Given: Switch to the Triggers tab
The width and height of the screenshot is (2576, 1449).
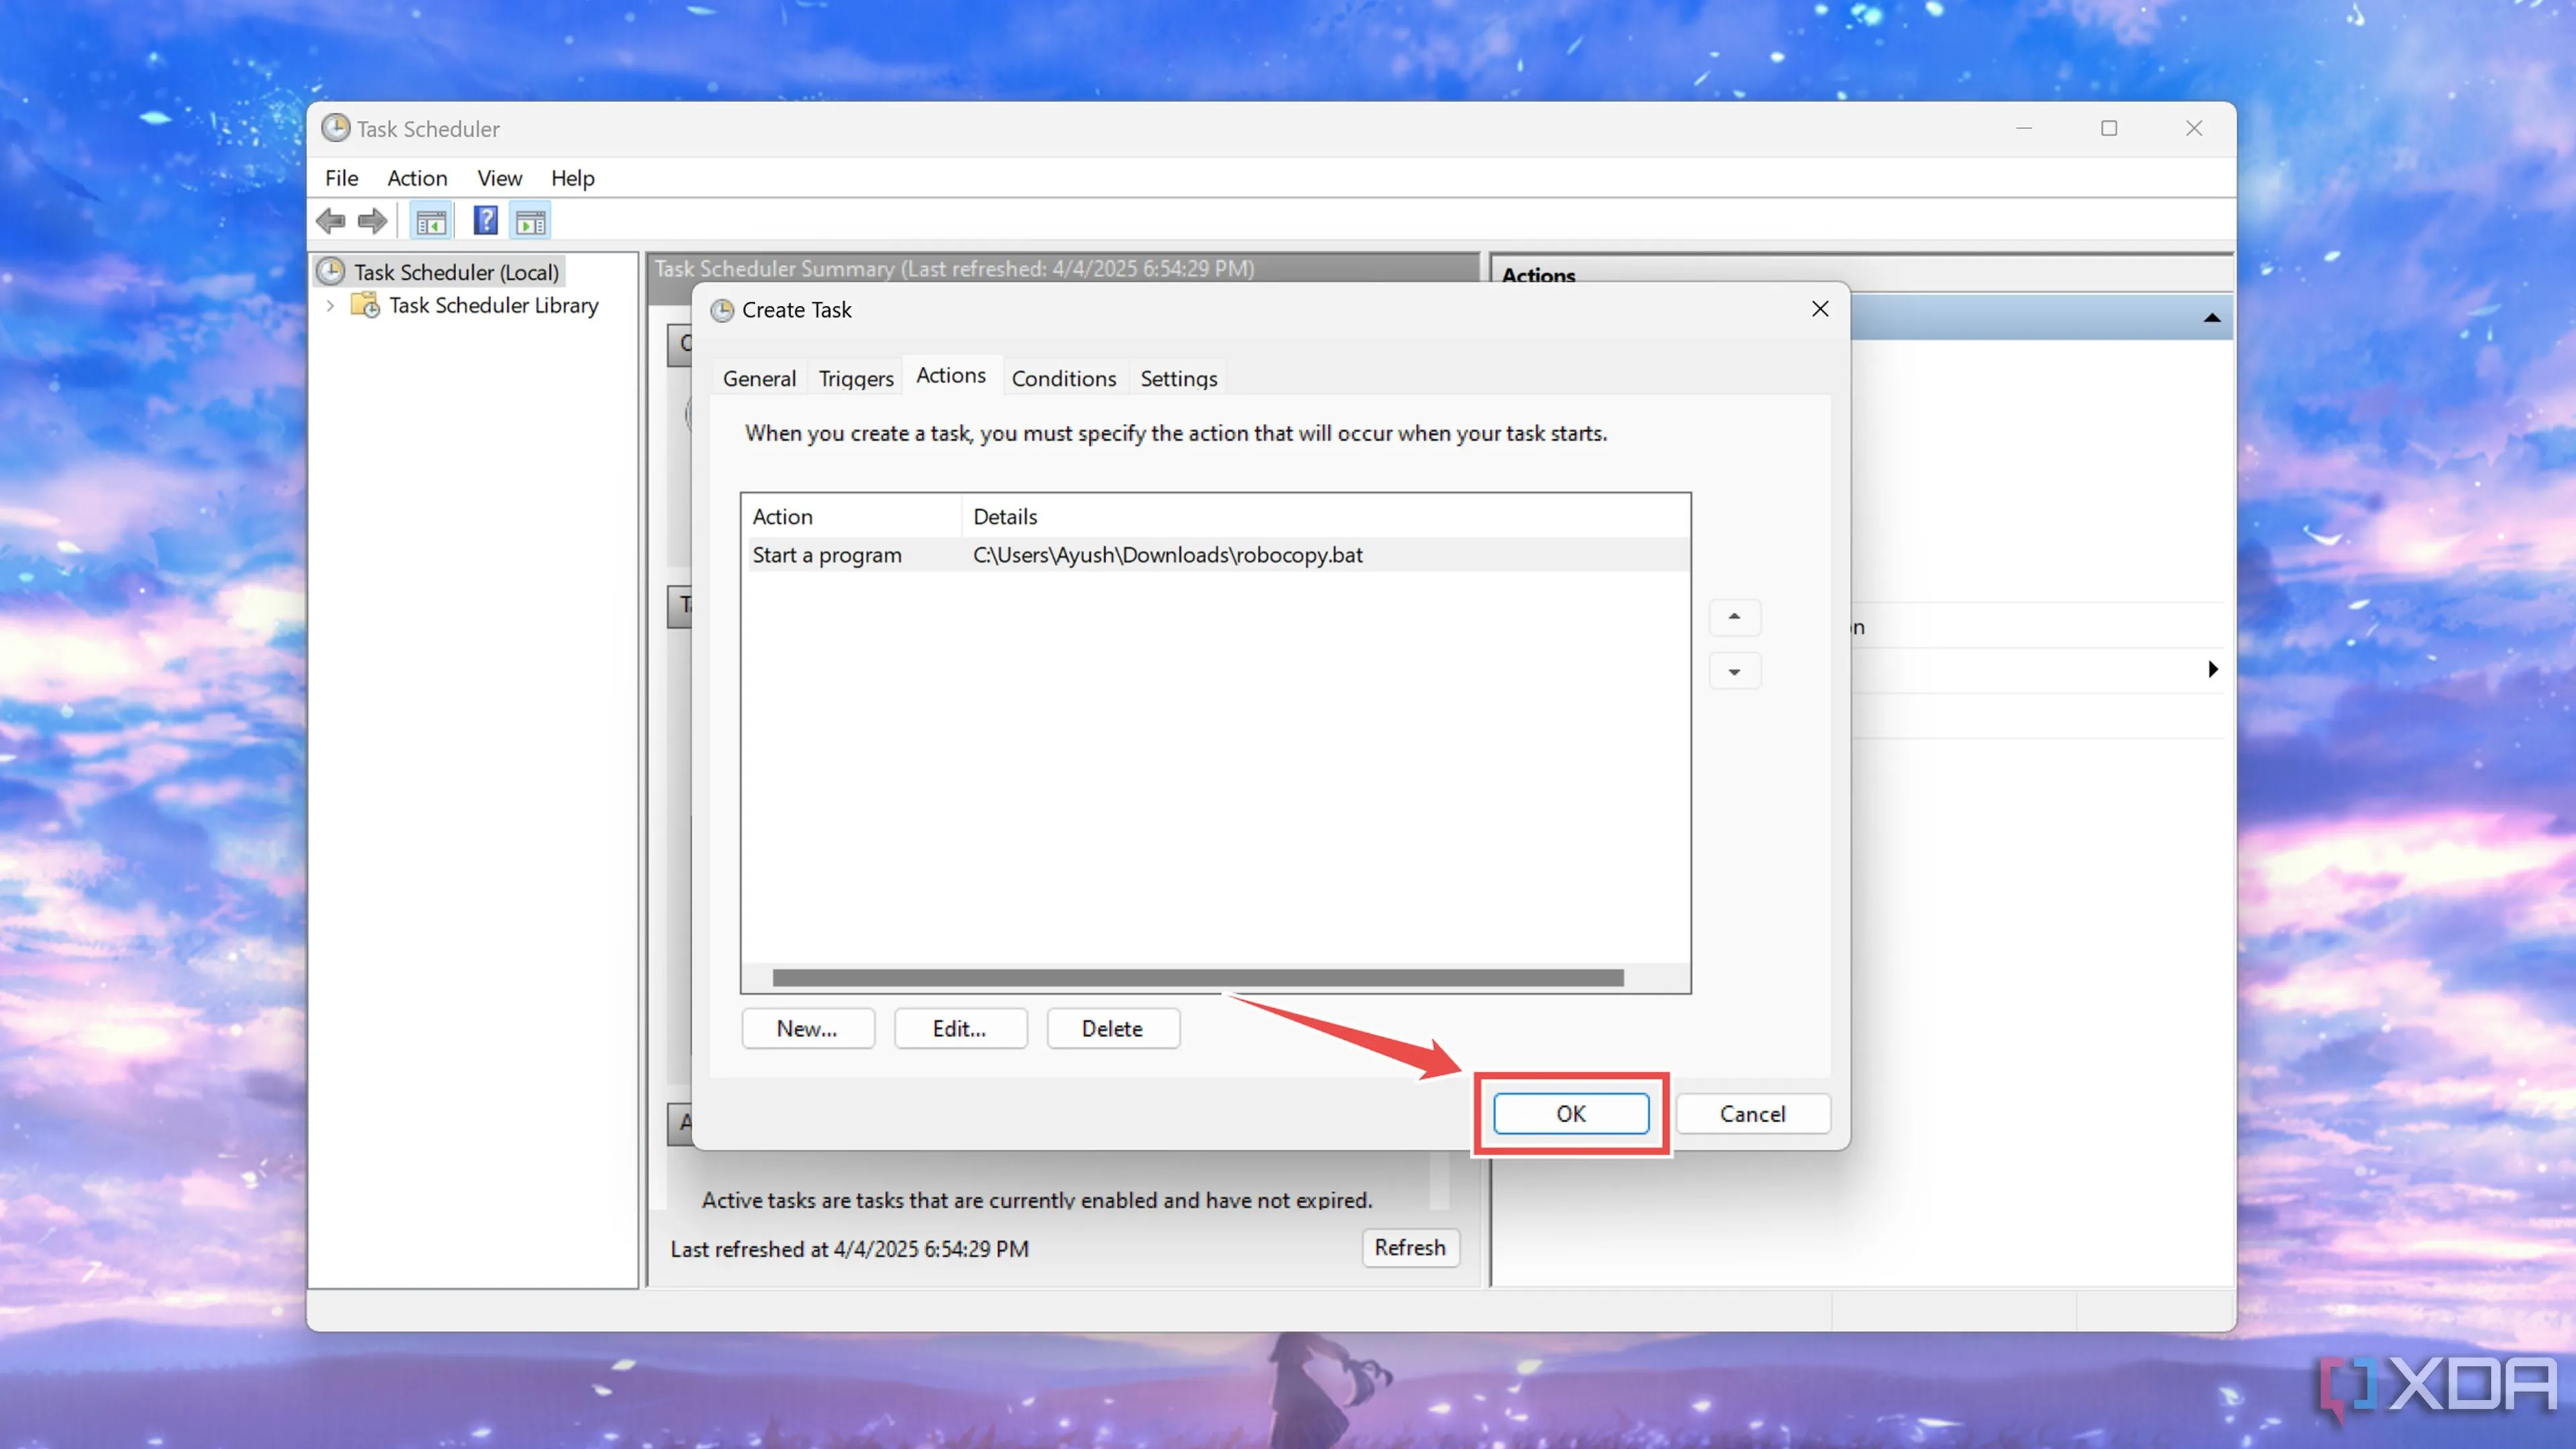Looking at the screenshot, I should tap(855, 378).
